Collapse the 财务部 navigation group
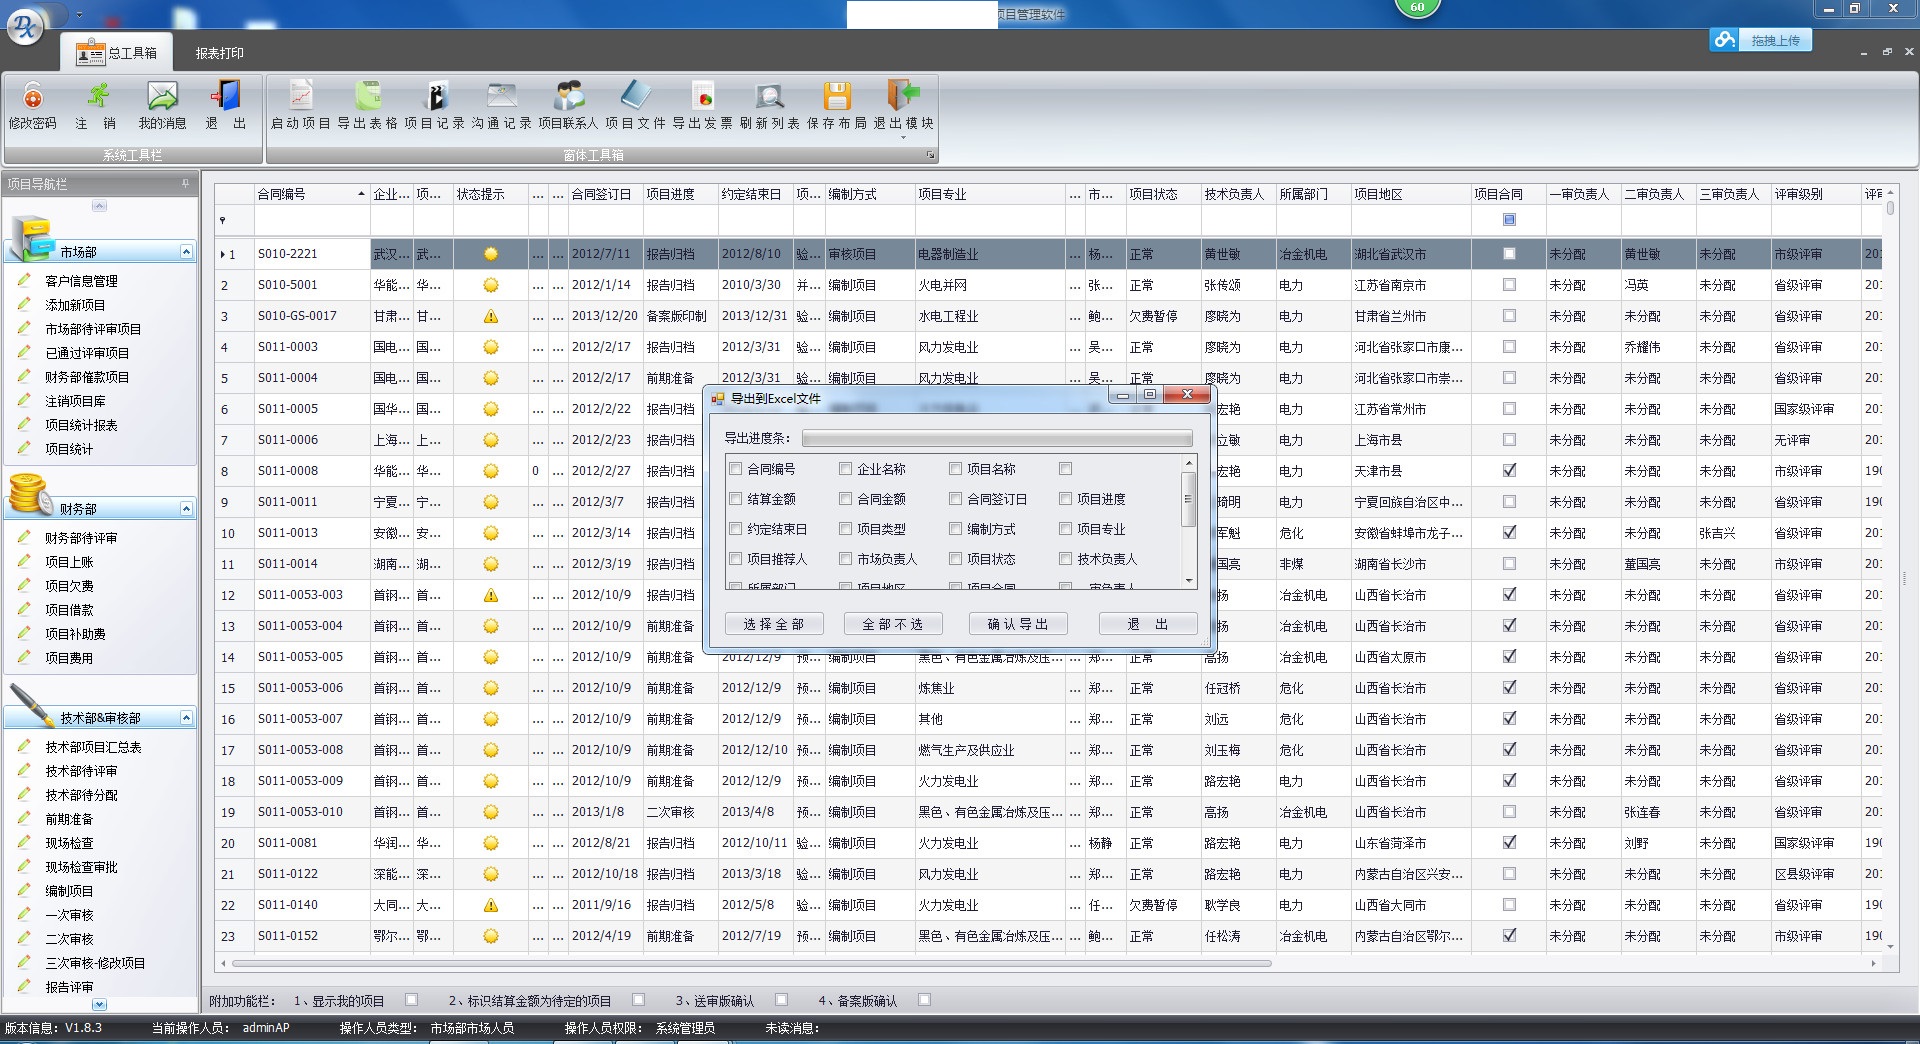Screen dimensions: 1920x1044 [x=186, y=509]
